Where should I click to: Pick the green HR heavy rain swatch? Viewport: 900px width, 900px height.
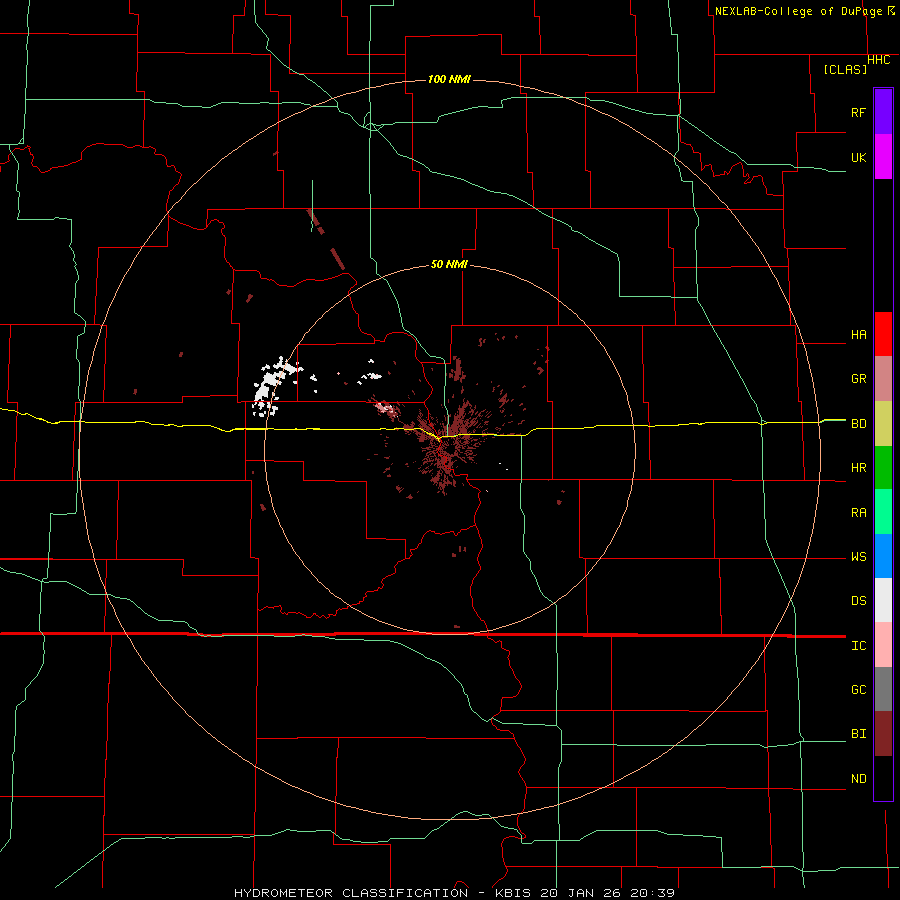(883, 468)
